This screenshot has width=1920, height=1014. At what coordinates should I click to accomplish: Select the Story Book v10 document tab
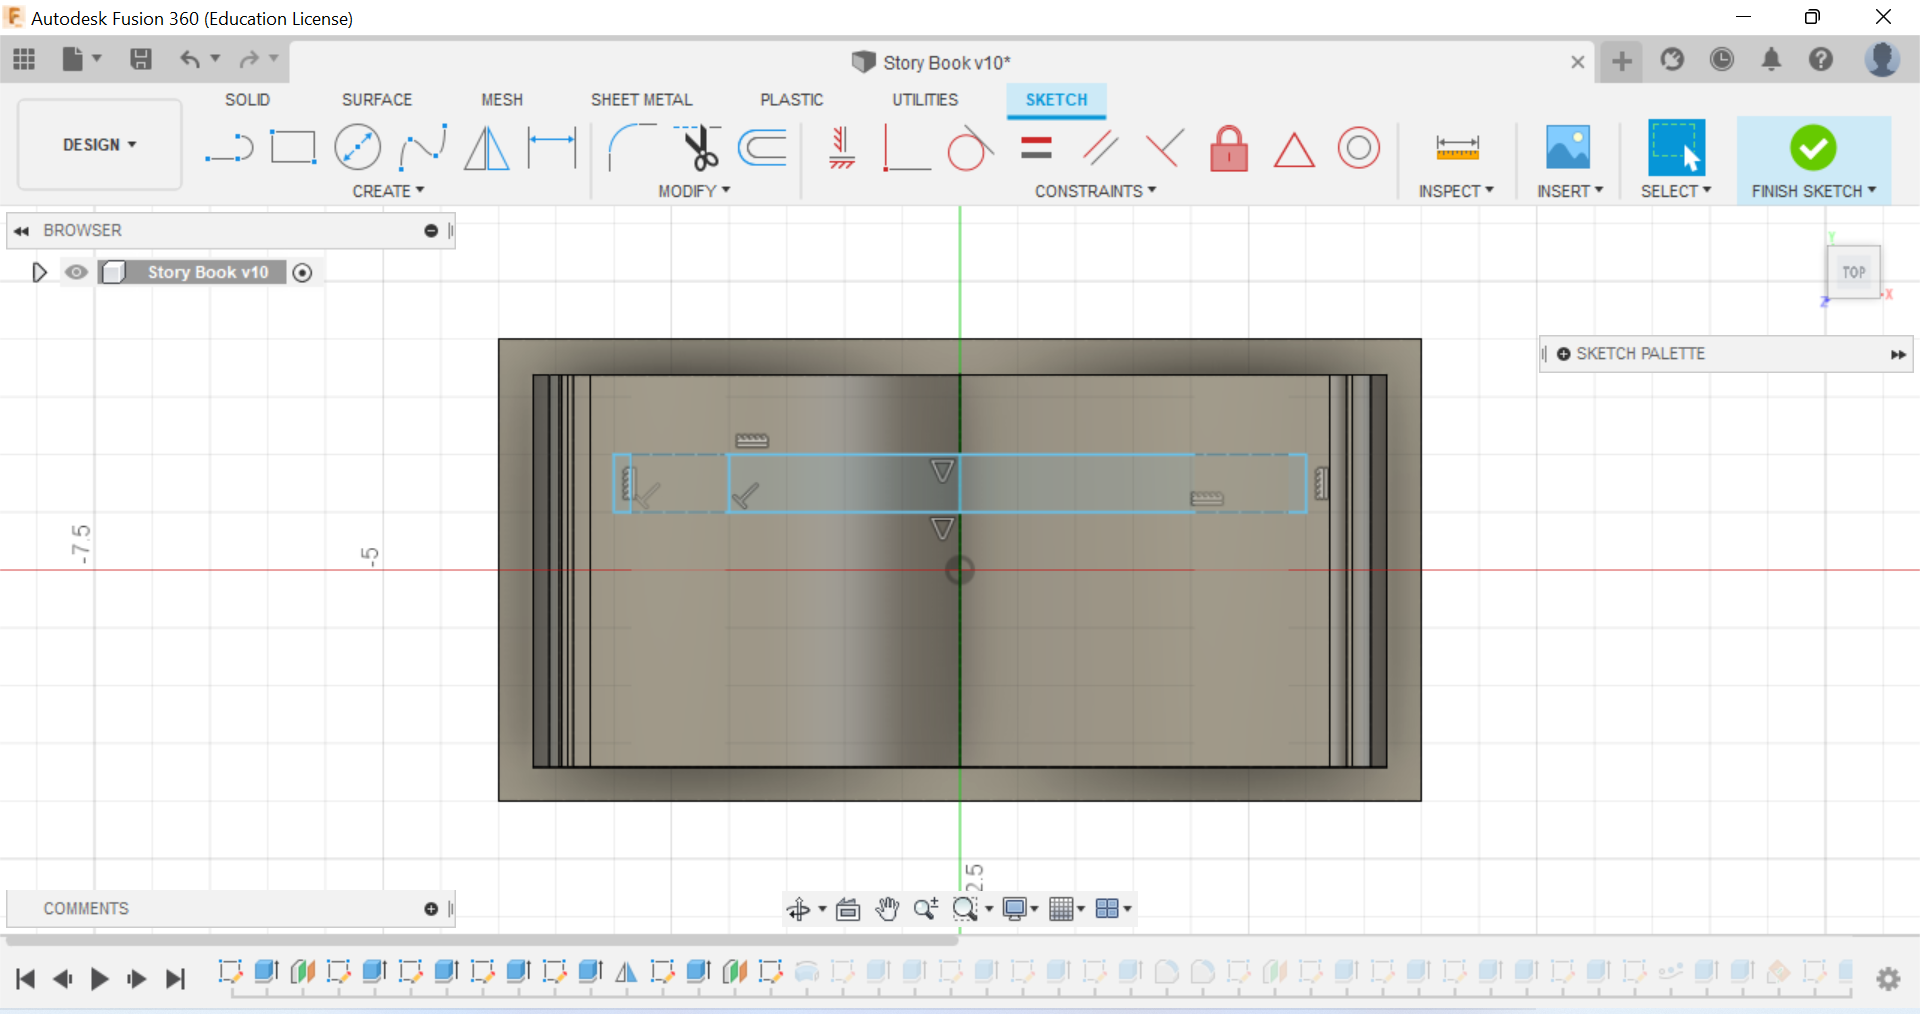(931, 62)
